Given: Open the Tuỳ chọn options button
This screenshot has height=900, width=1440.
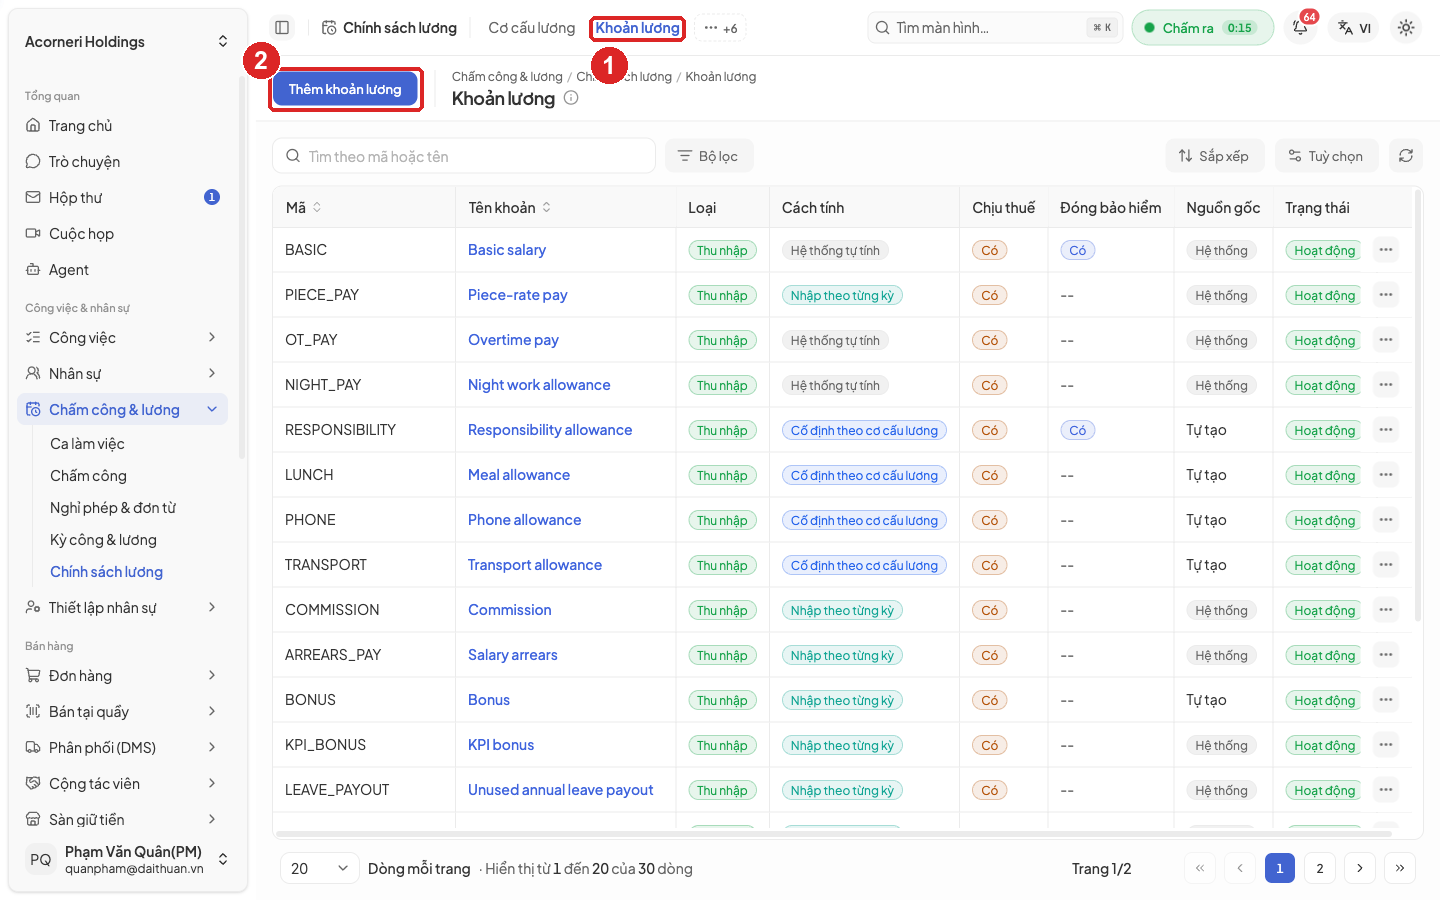Looking at the screenshot, I should point(1326,156).
